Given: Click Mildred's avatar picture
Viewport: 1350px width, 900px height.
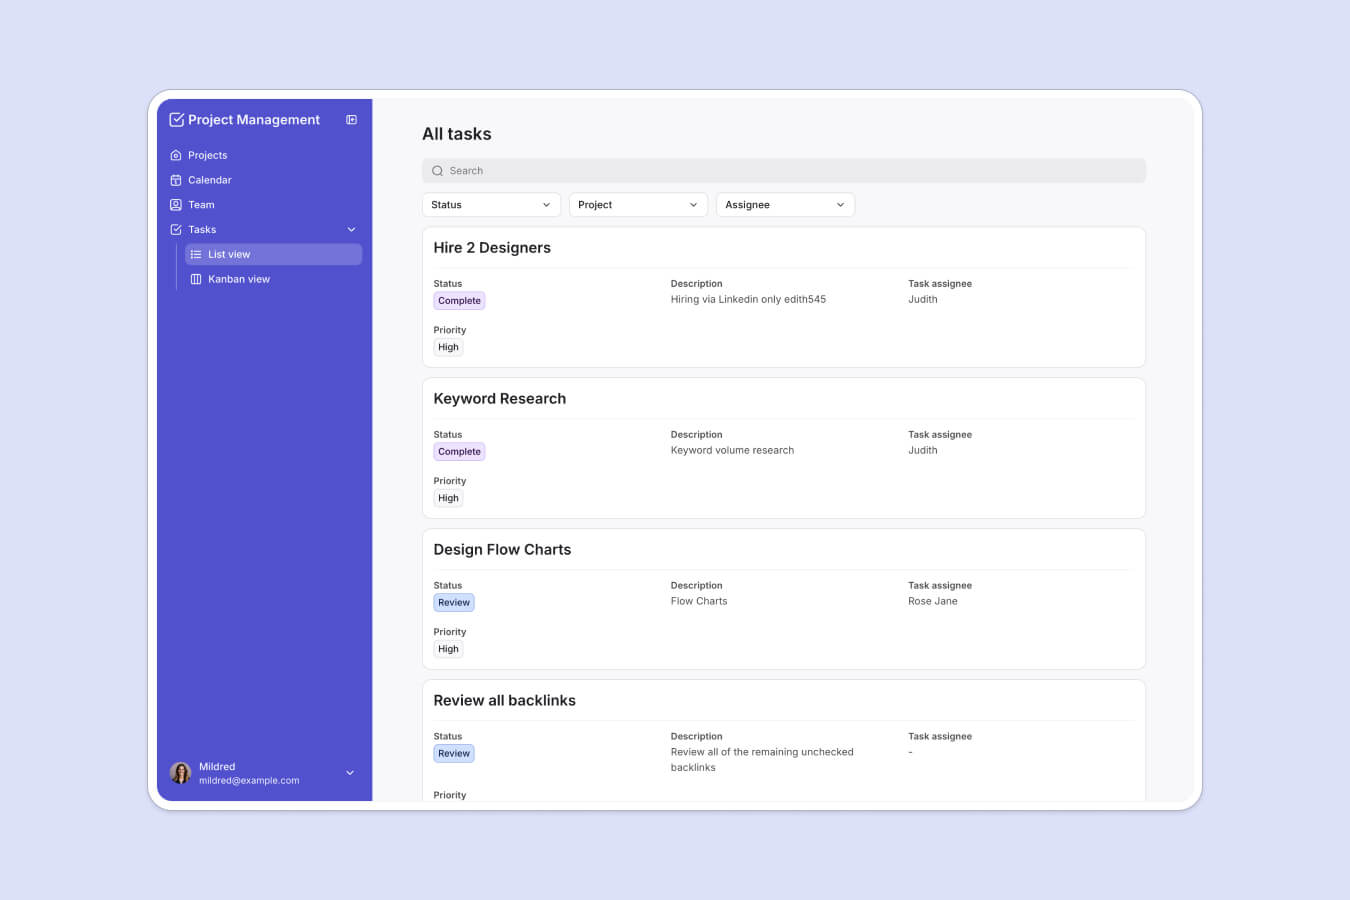Looking at the screenshot, I should (x=181, y=773).
